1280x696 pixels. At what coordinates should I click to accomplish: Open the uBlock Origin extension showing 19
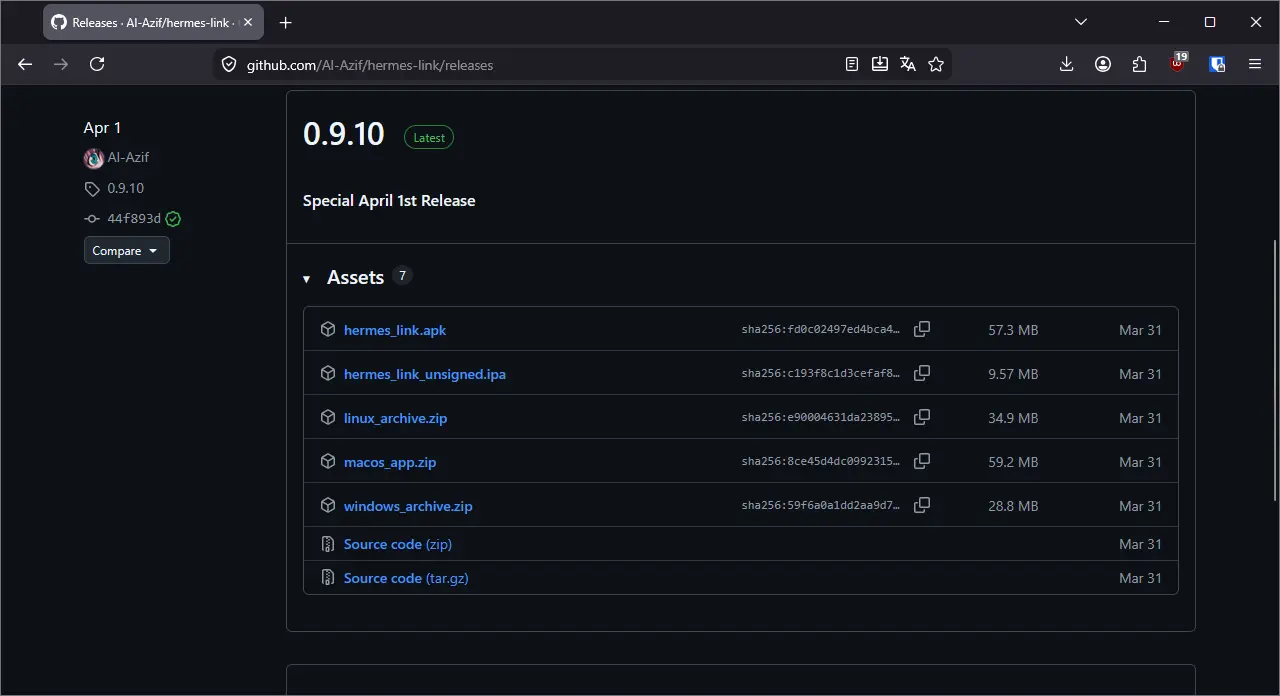[x=1178, y=64]
